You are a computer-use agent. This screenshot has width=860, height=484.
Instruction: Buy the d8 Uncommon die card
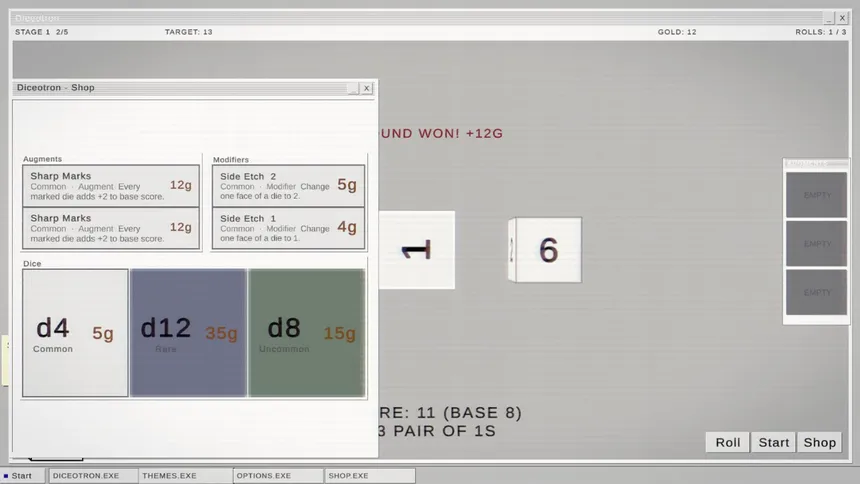coord(307,333)
